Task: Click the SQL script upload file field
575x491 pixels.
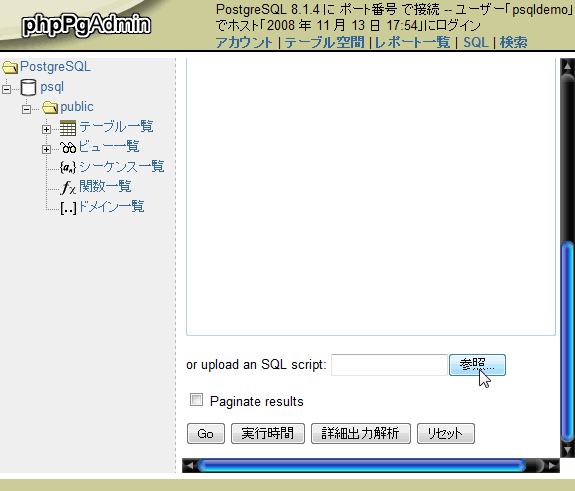Action: point(389,365)
